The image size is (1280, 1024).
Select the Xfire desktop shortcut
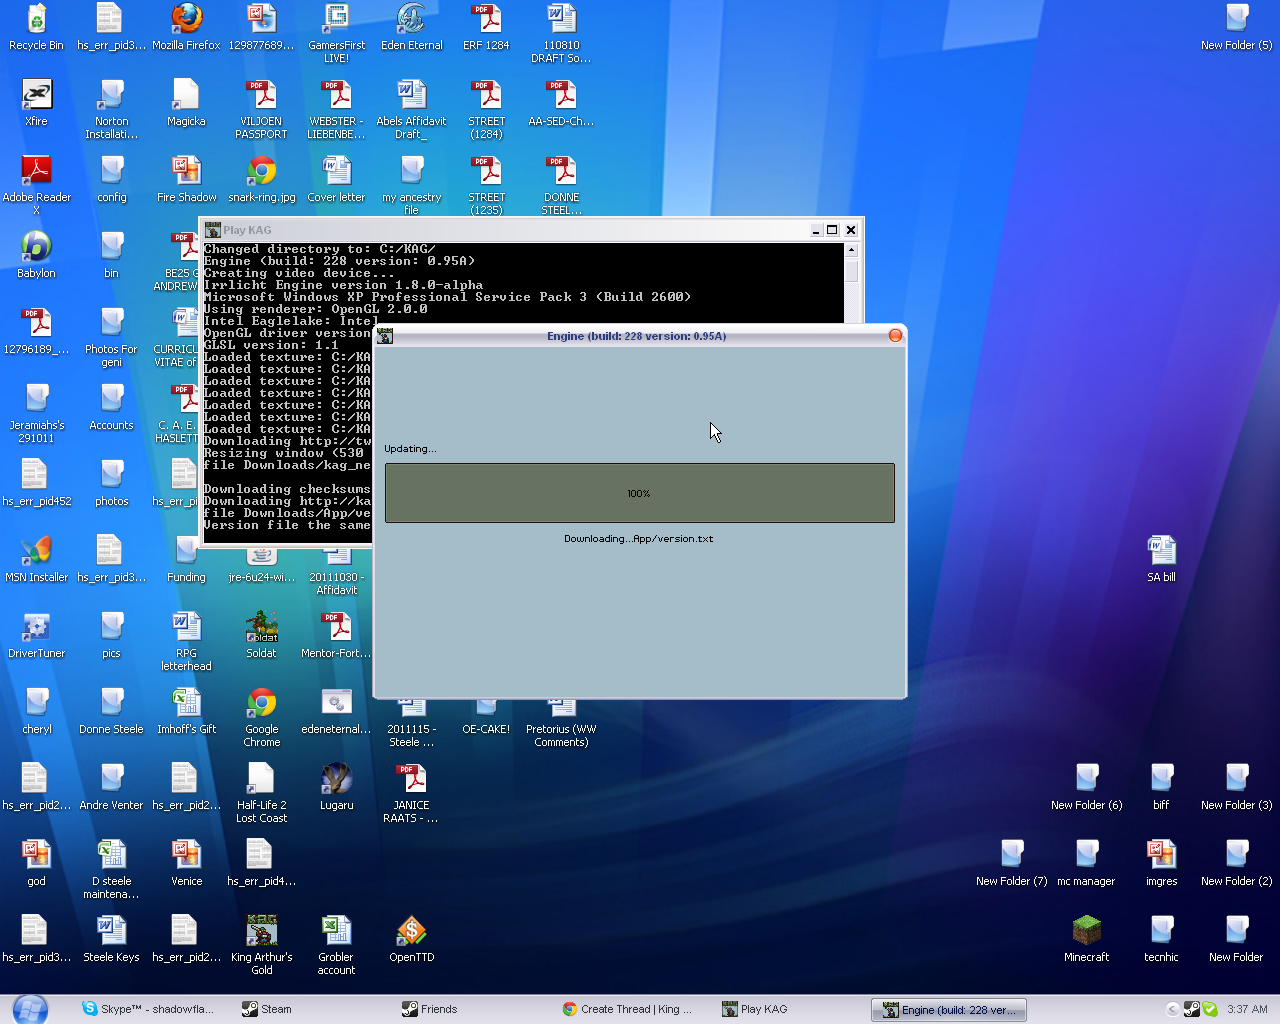click(x=36, y=104)
